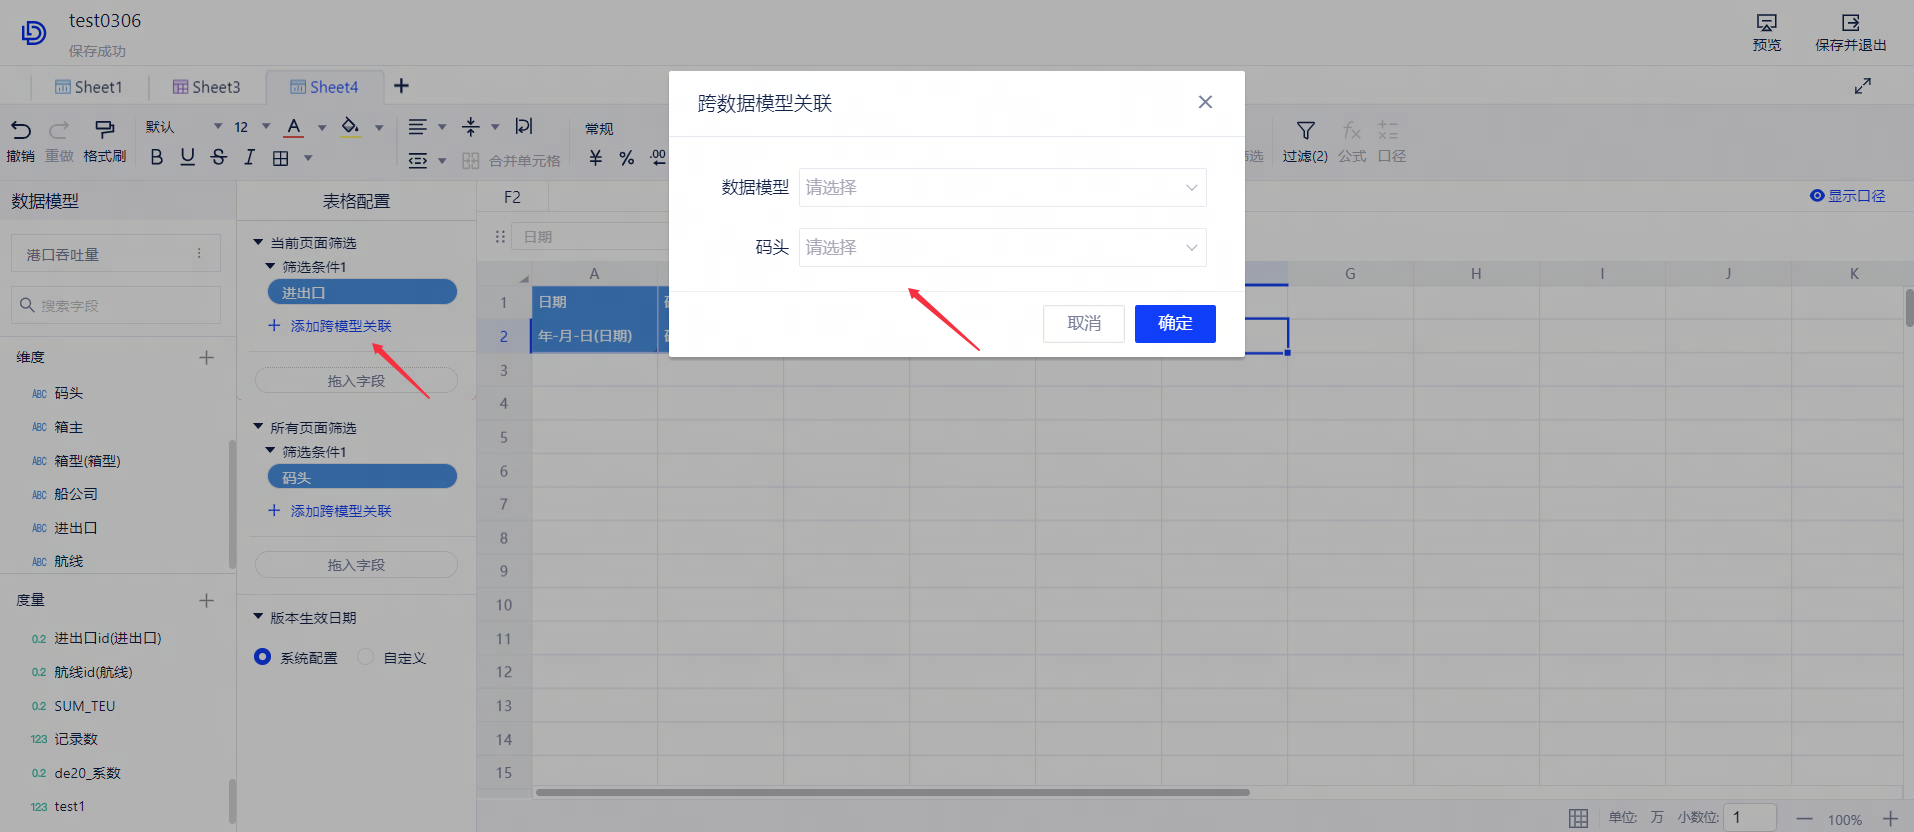Switch to the Sheet3 tab

[206, 87]
